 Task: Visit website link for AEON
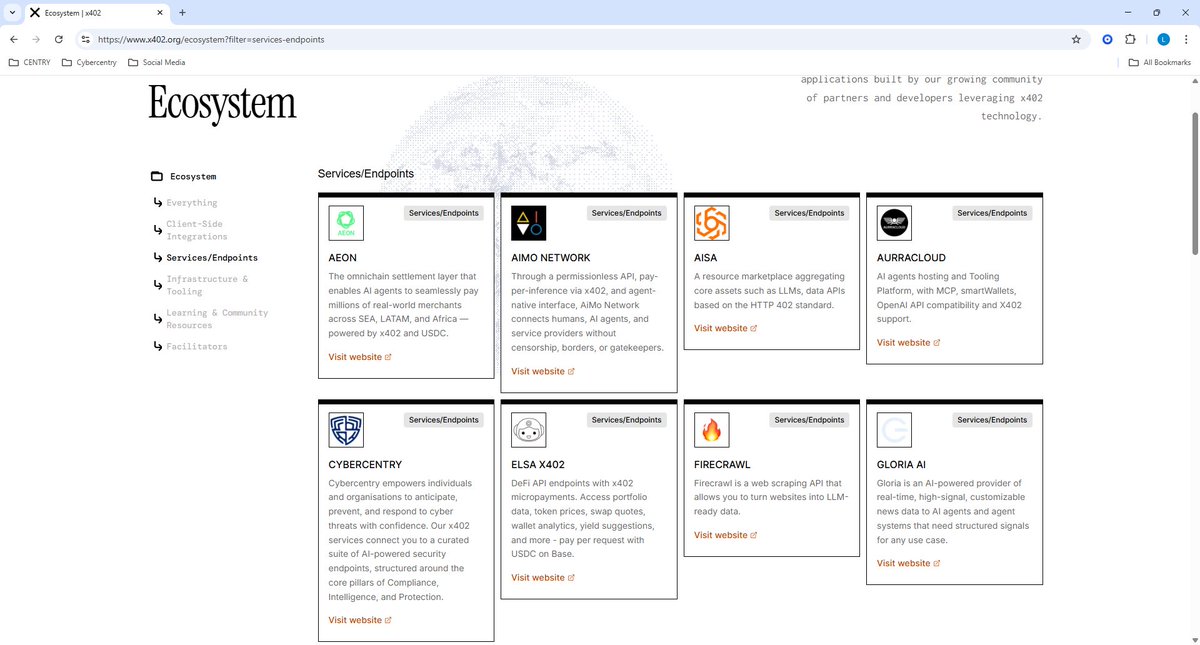tap(360, 357)
